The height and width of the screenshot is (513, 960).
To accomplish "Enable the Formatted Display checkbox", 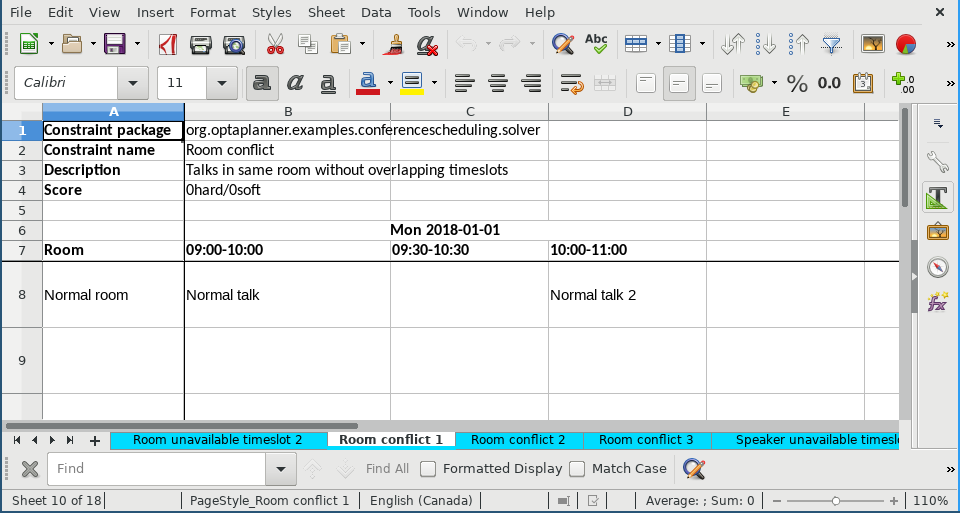I will coord(428,468).
